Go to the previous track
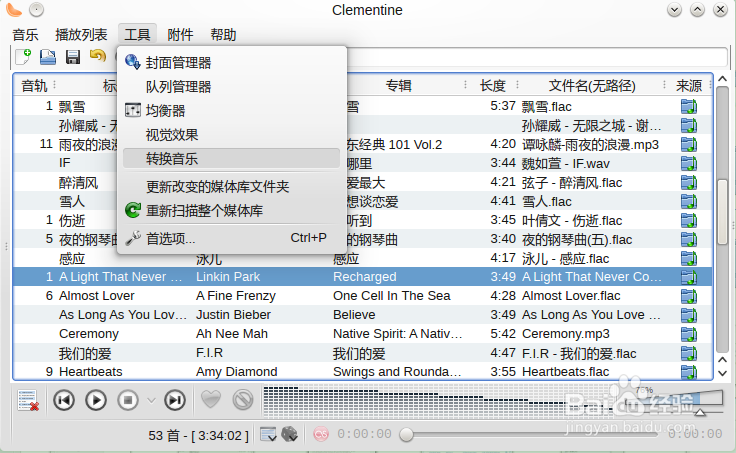The height and width of the screenshot is (453, 736). coord(64,400)
